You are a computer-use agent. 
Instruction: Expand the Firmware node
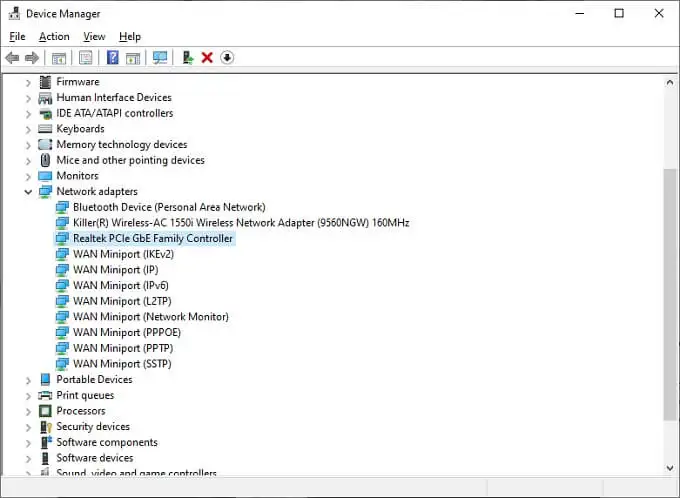(28, 82)
